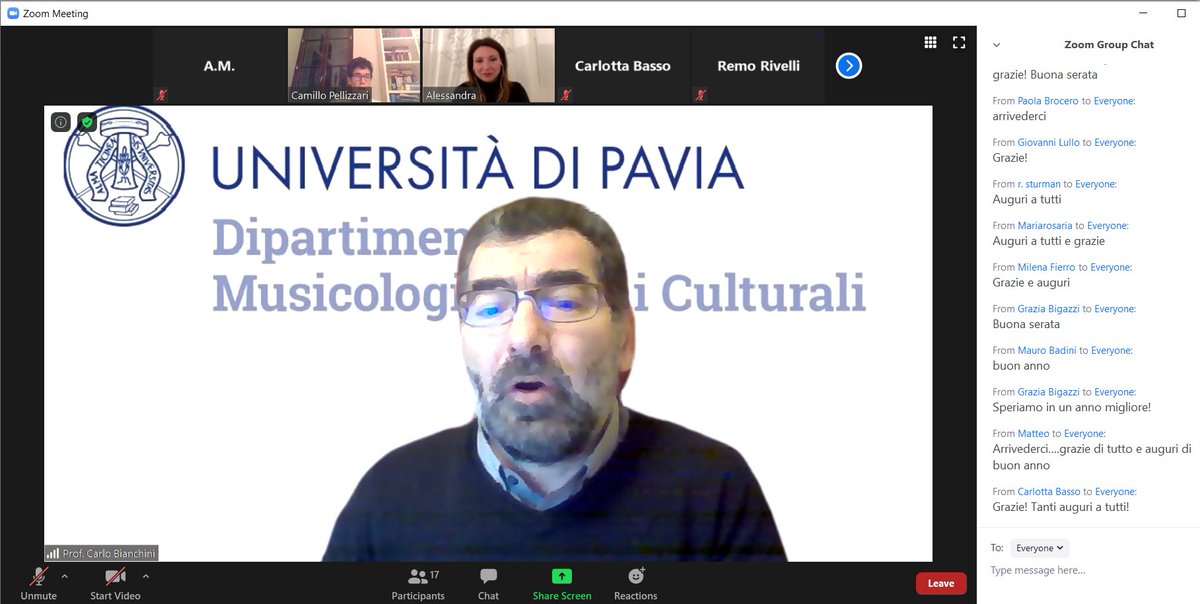Screen dimensions: 1200x604
Task: Enter fullscreen via the expand icon
Action: (x=958, y=43)
